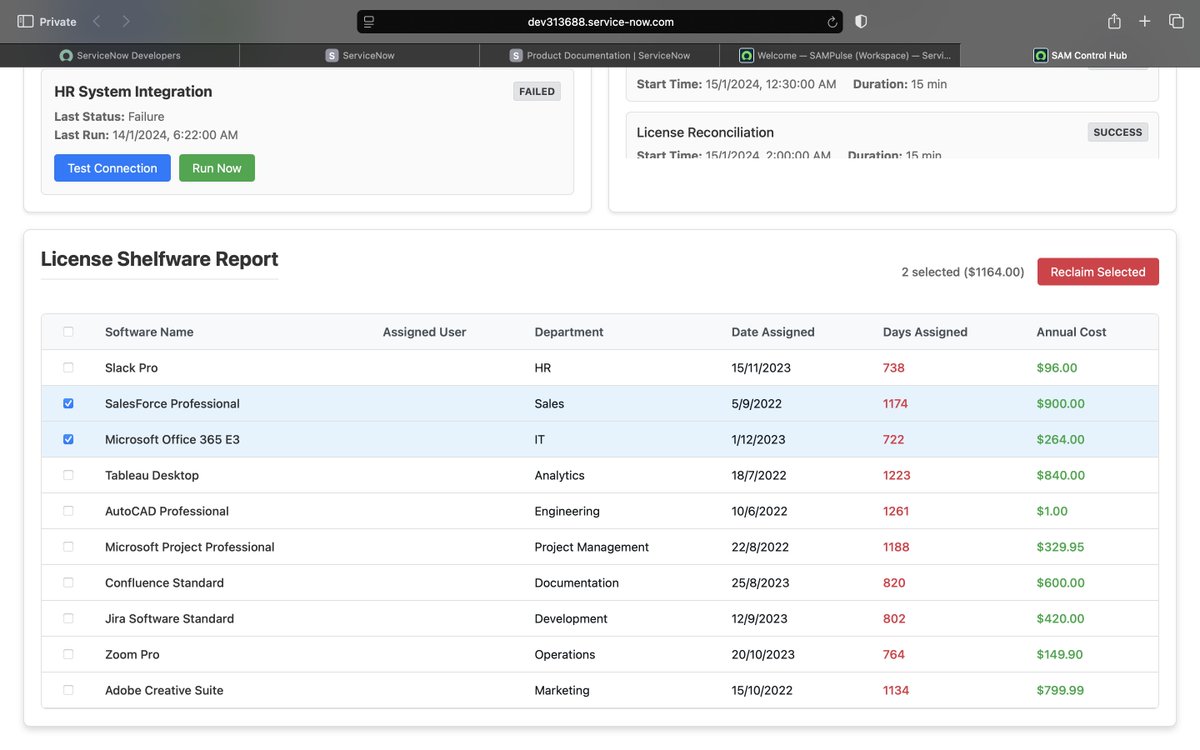The image size is (1200, 750).
Task: Click the Tableau Desktop software name
Action: tap(152, 475)
